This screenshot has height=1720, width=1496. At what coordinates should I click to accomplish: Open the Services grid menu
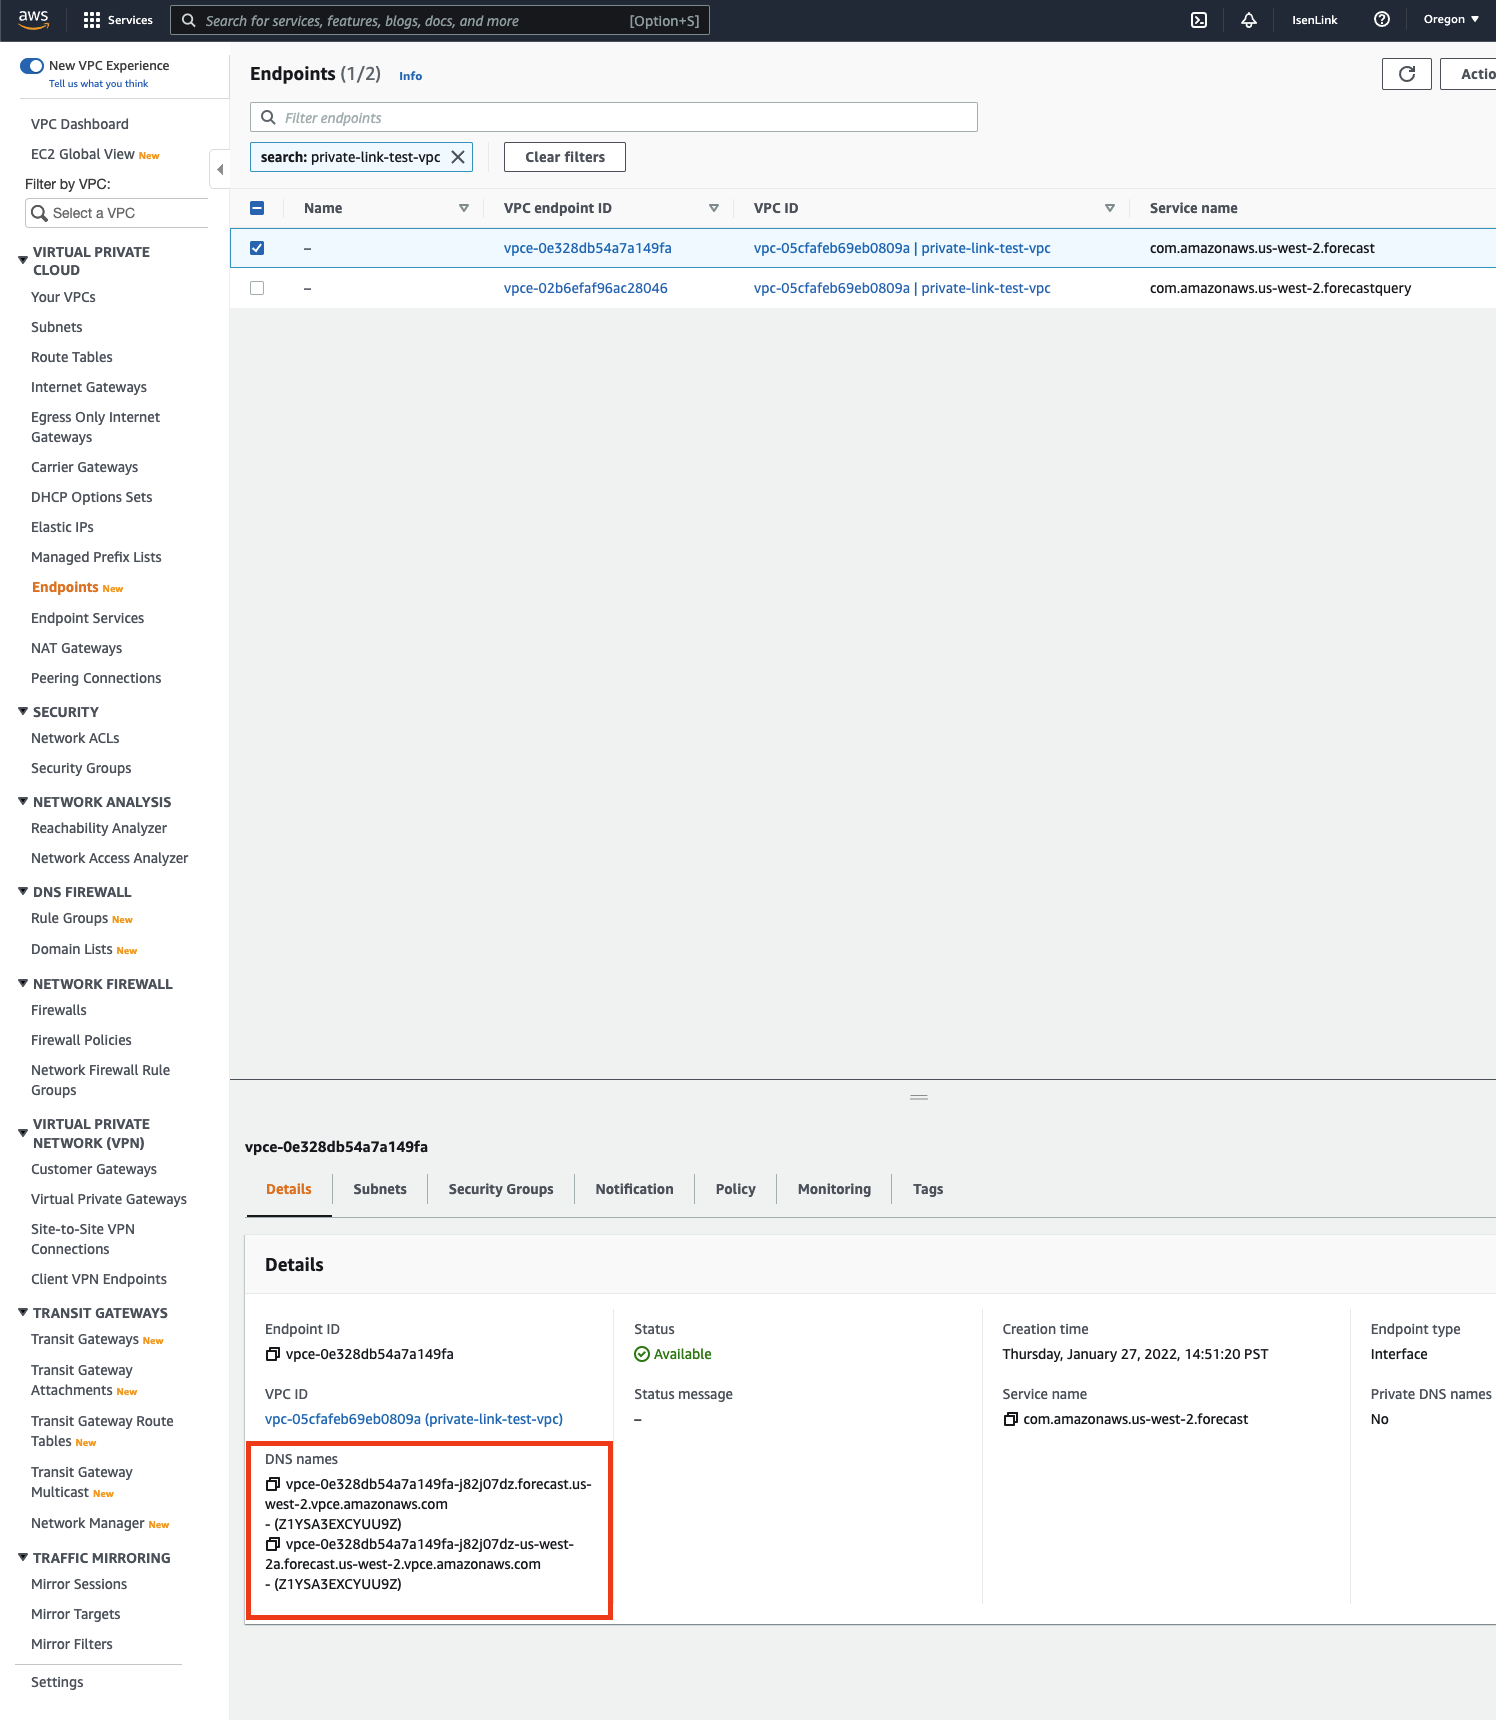pos(118,20)
